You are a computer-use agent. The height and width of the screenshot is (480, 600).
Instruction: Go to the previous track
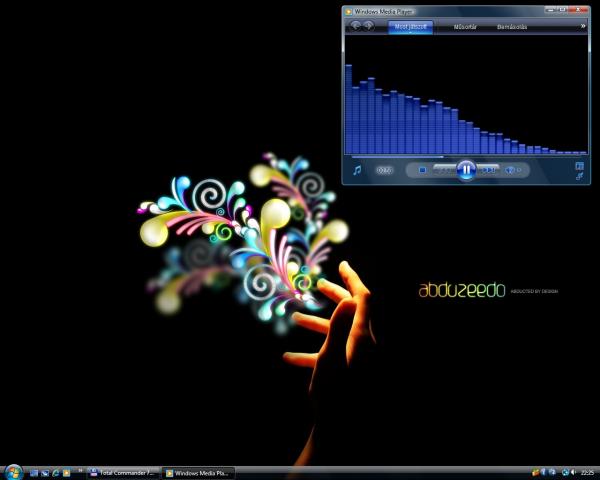pyautogui.click(x=445, y=170)
